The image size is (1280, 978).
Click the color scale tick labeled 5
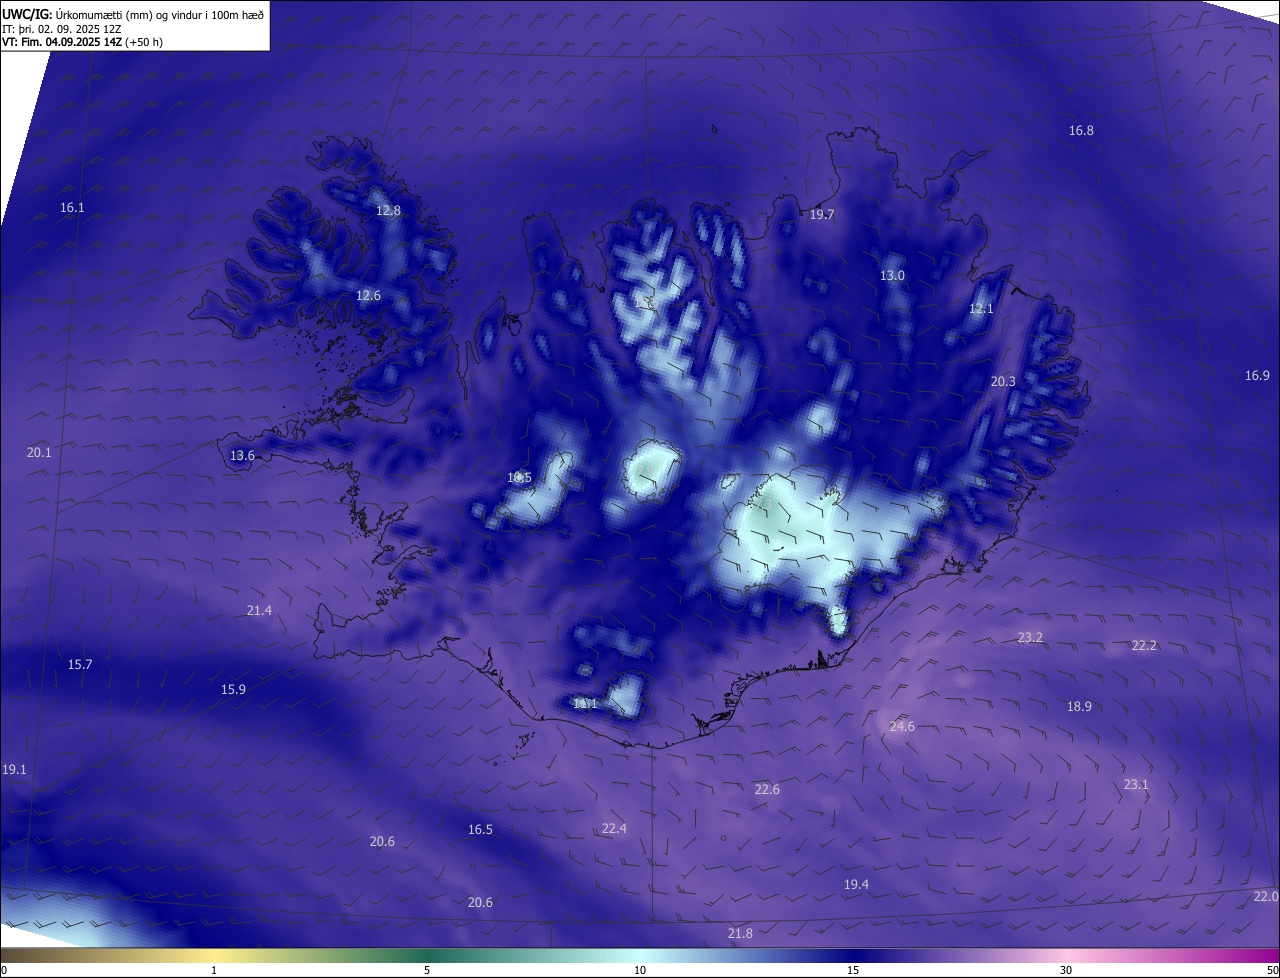point(427,971)
